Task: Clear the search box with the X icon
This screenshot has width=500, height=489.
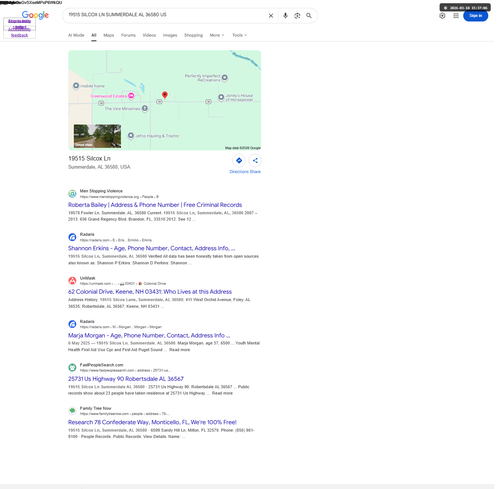Action: (271, 16)
